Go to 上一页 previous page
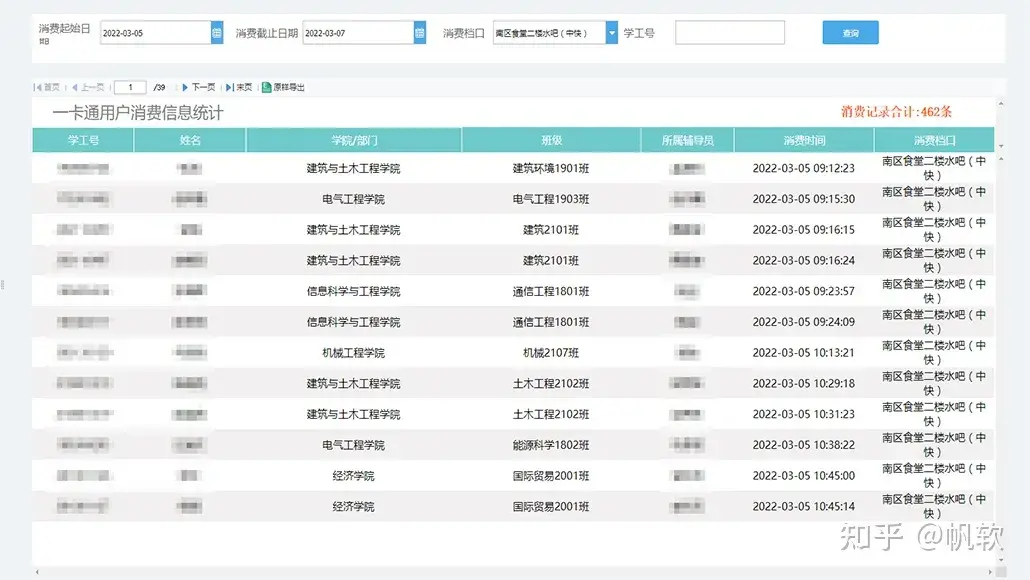This screenshot has width=1030, height=580. [x=88, y=87]
